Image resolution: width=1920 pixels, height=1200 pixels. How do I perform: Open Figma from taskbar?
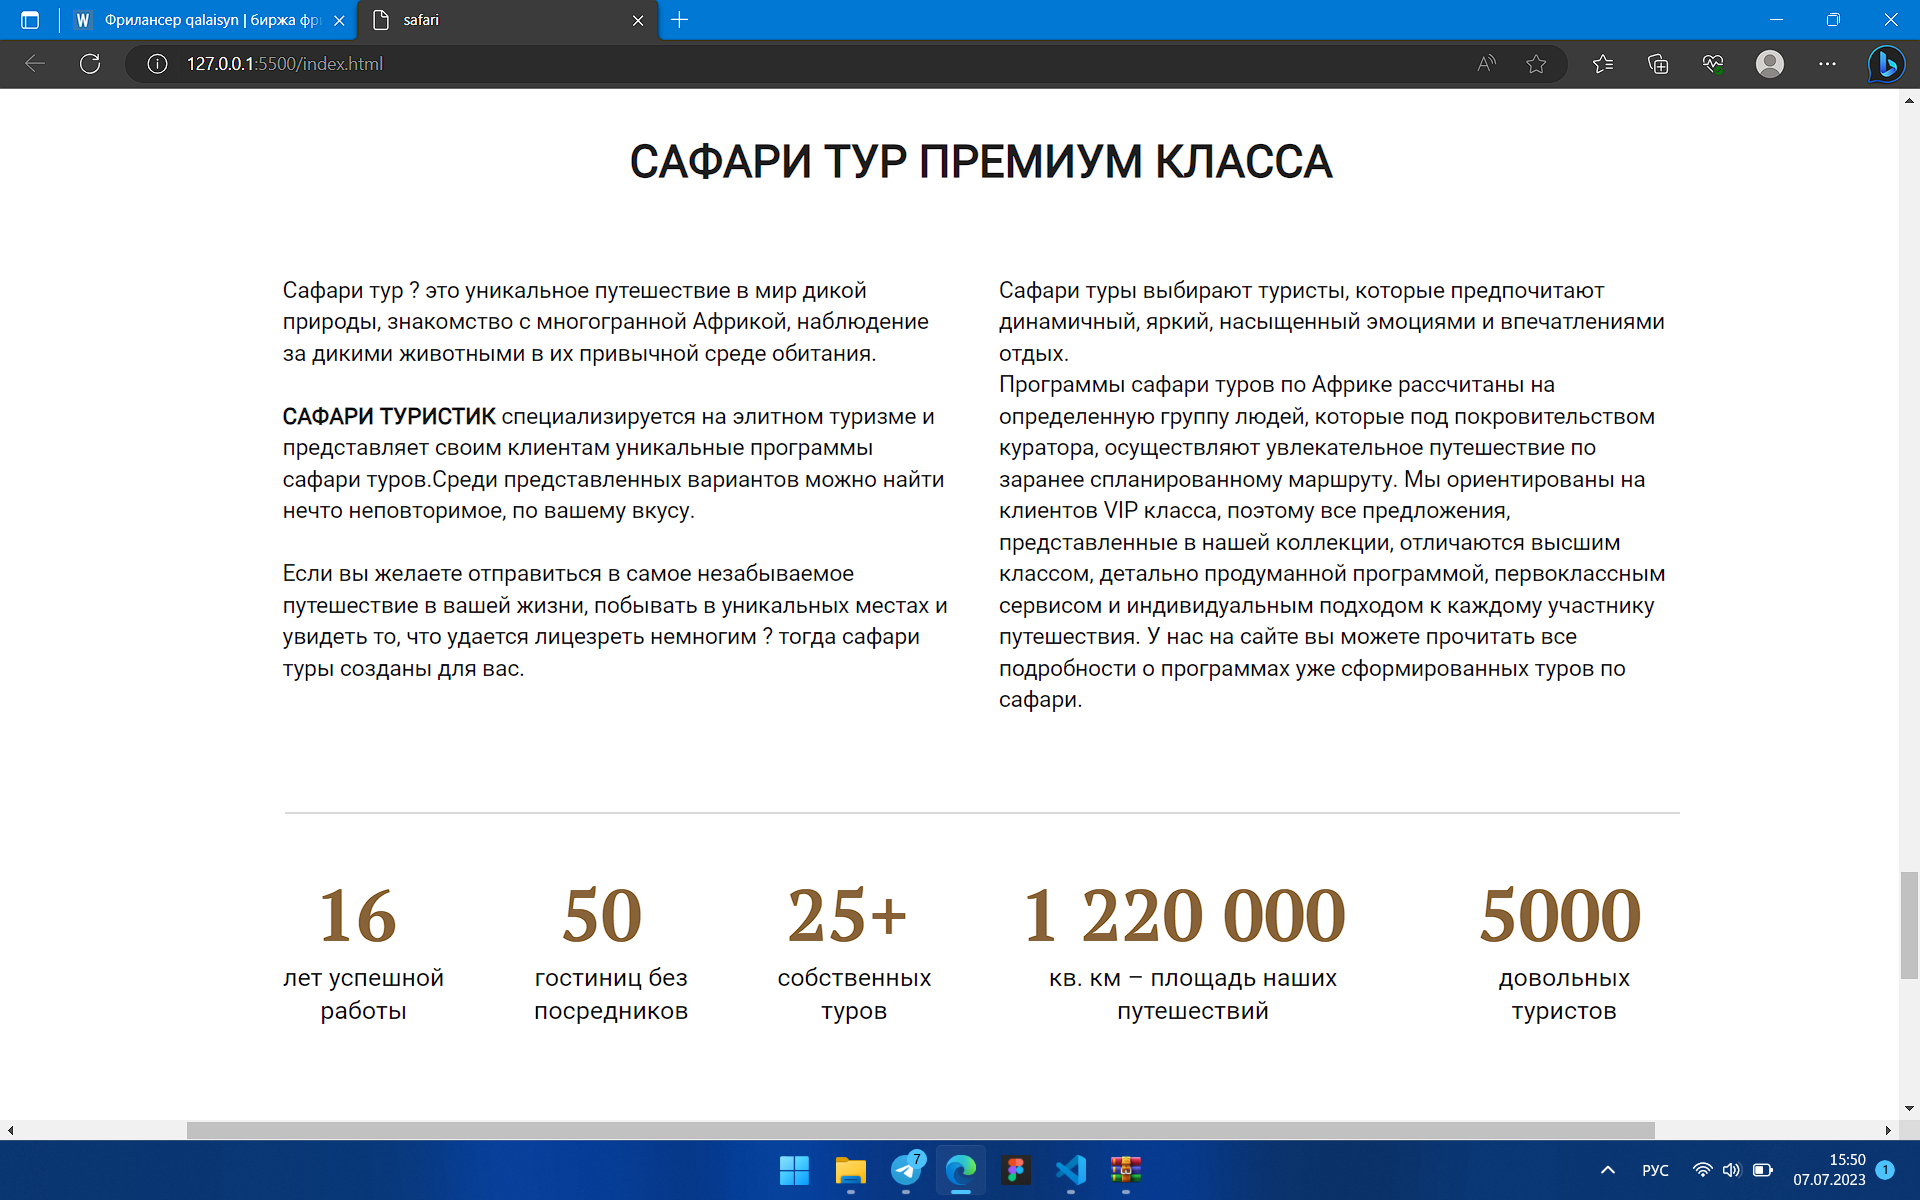[x=1016, y=1170]
